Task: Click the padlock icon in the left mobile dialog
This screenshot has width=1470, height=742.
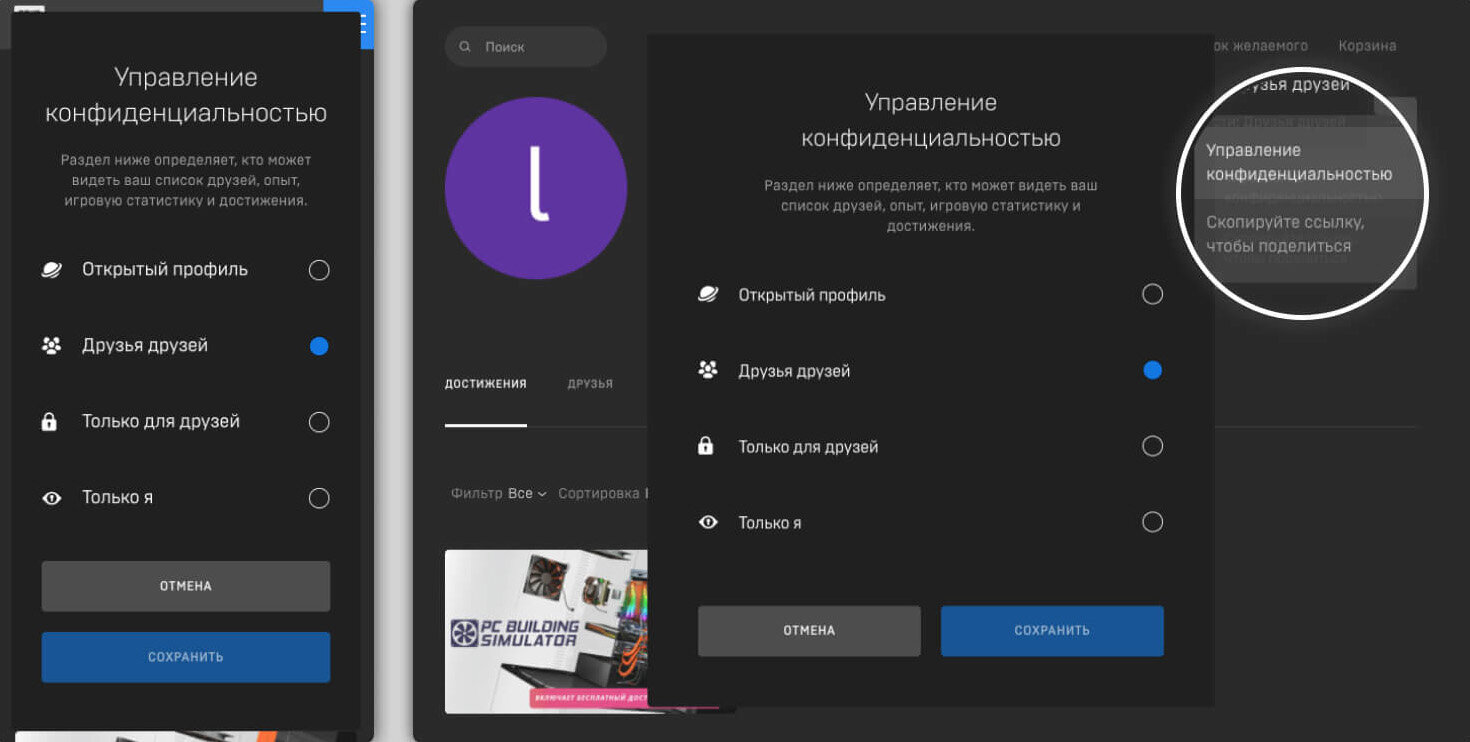Action: click(49, 422)
